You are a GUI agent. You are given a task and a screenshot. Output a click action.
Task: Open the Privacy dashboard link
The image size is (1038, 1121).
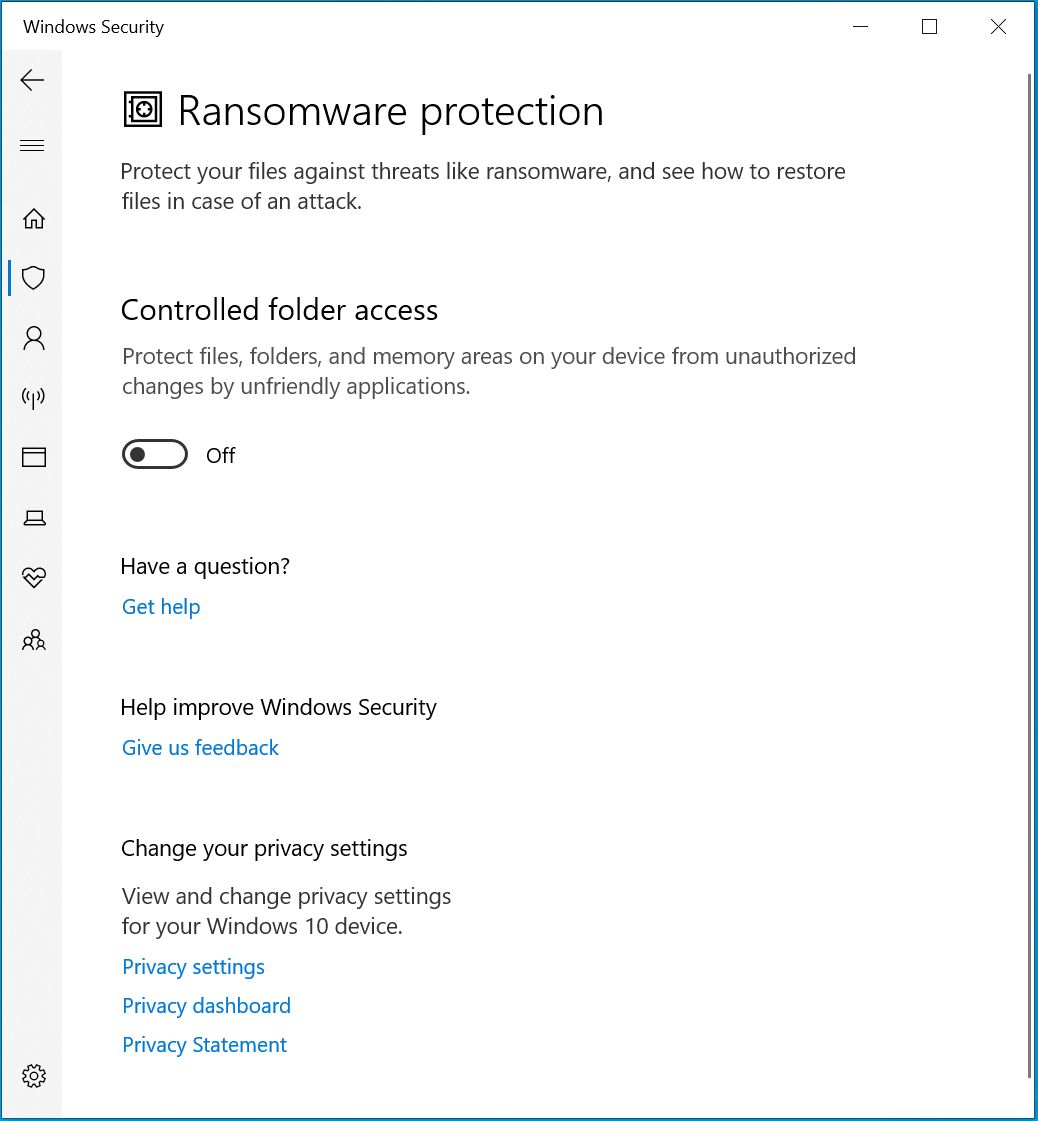tap(206, 1006)
